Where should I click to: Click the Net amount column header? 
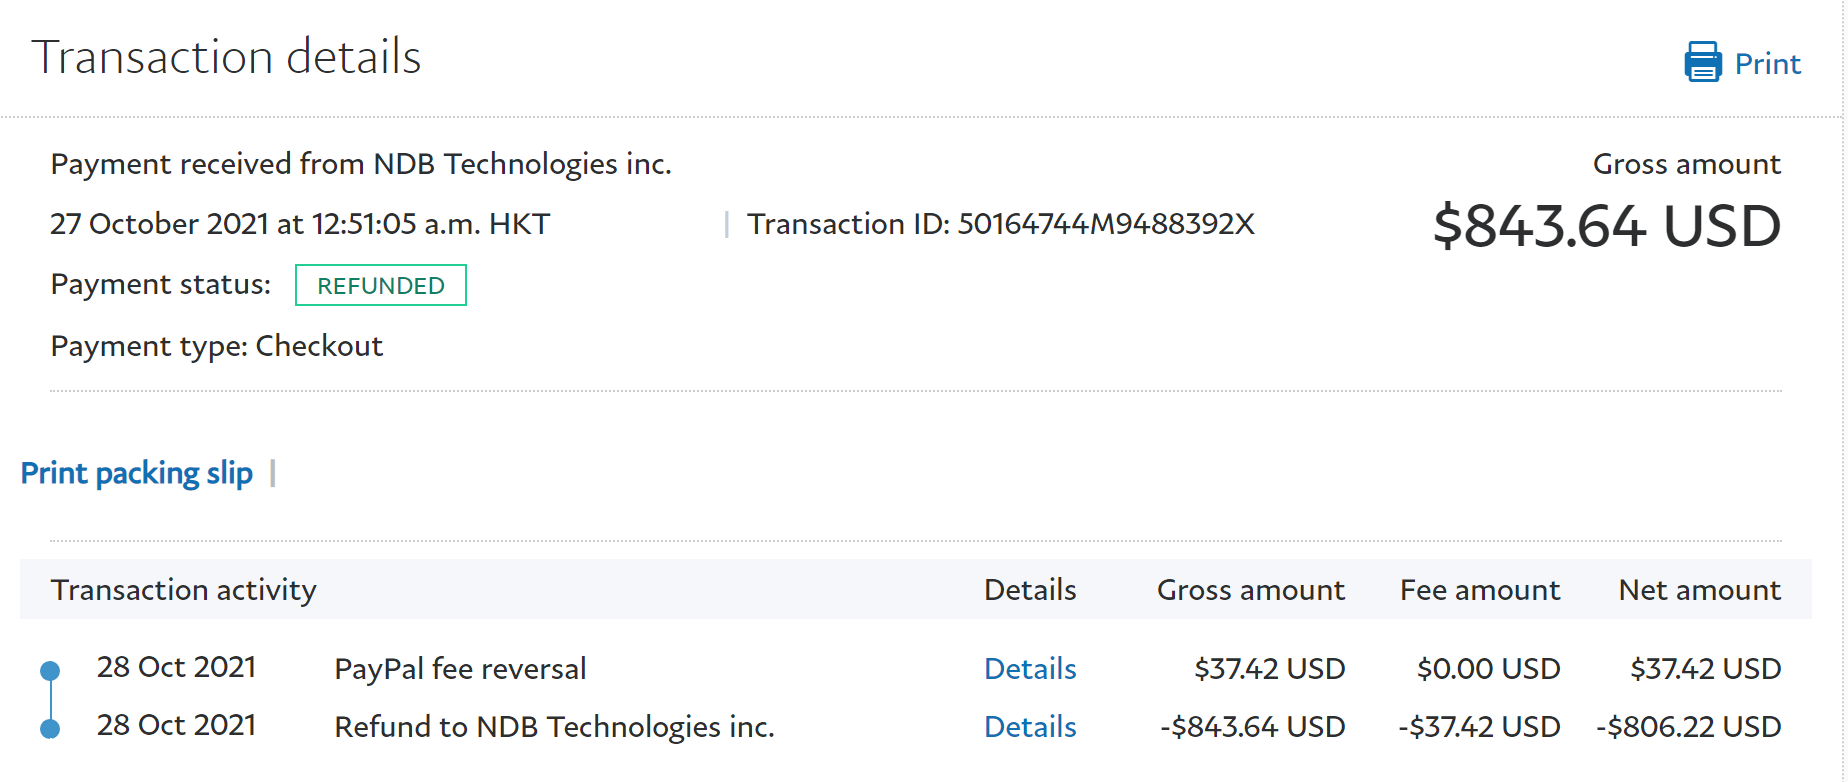tap(1699, 590)
